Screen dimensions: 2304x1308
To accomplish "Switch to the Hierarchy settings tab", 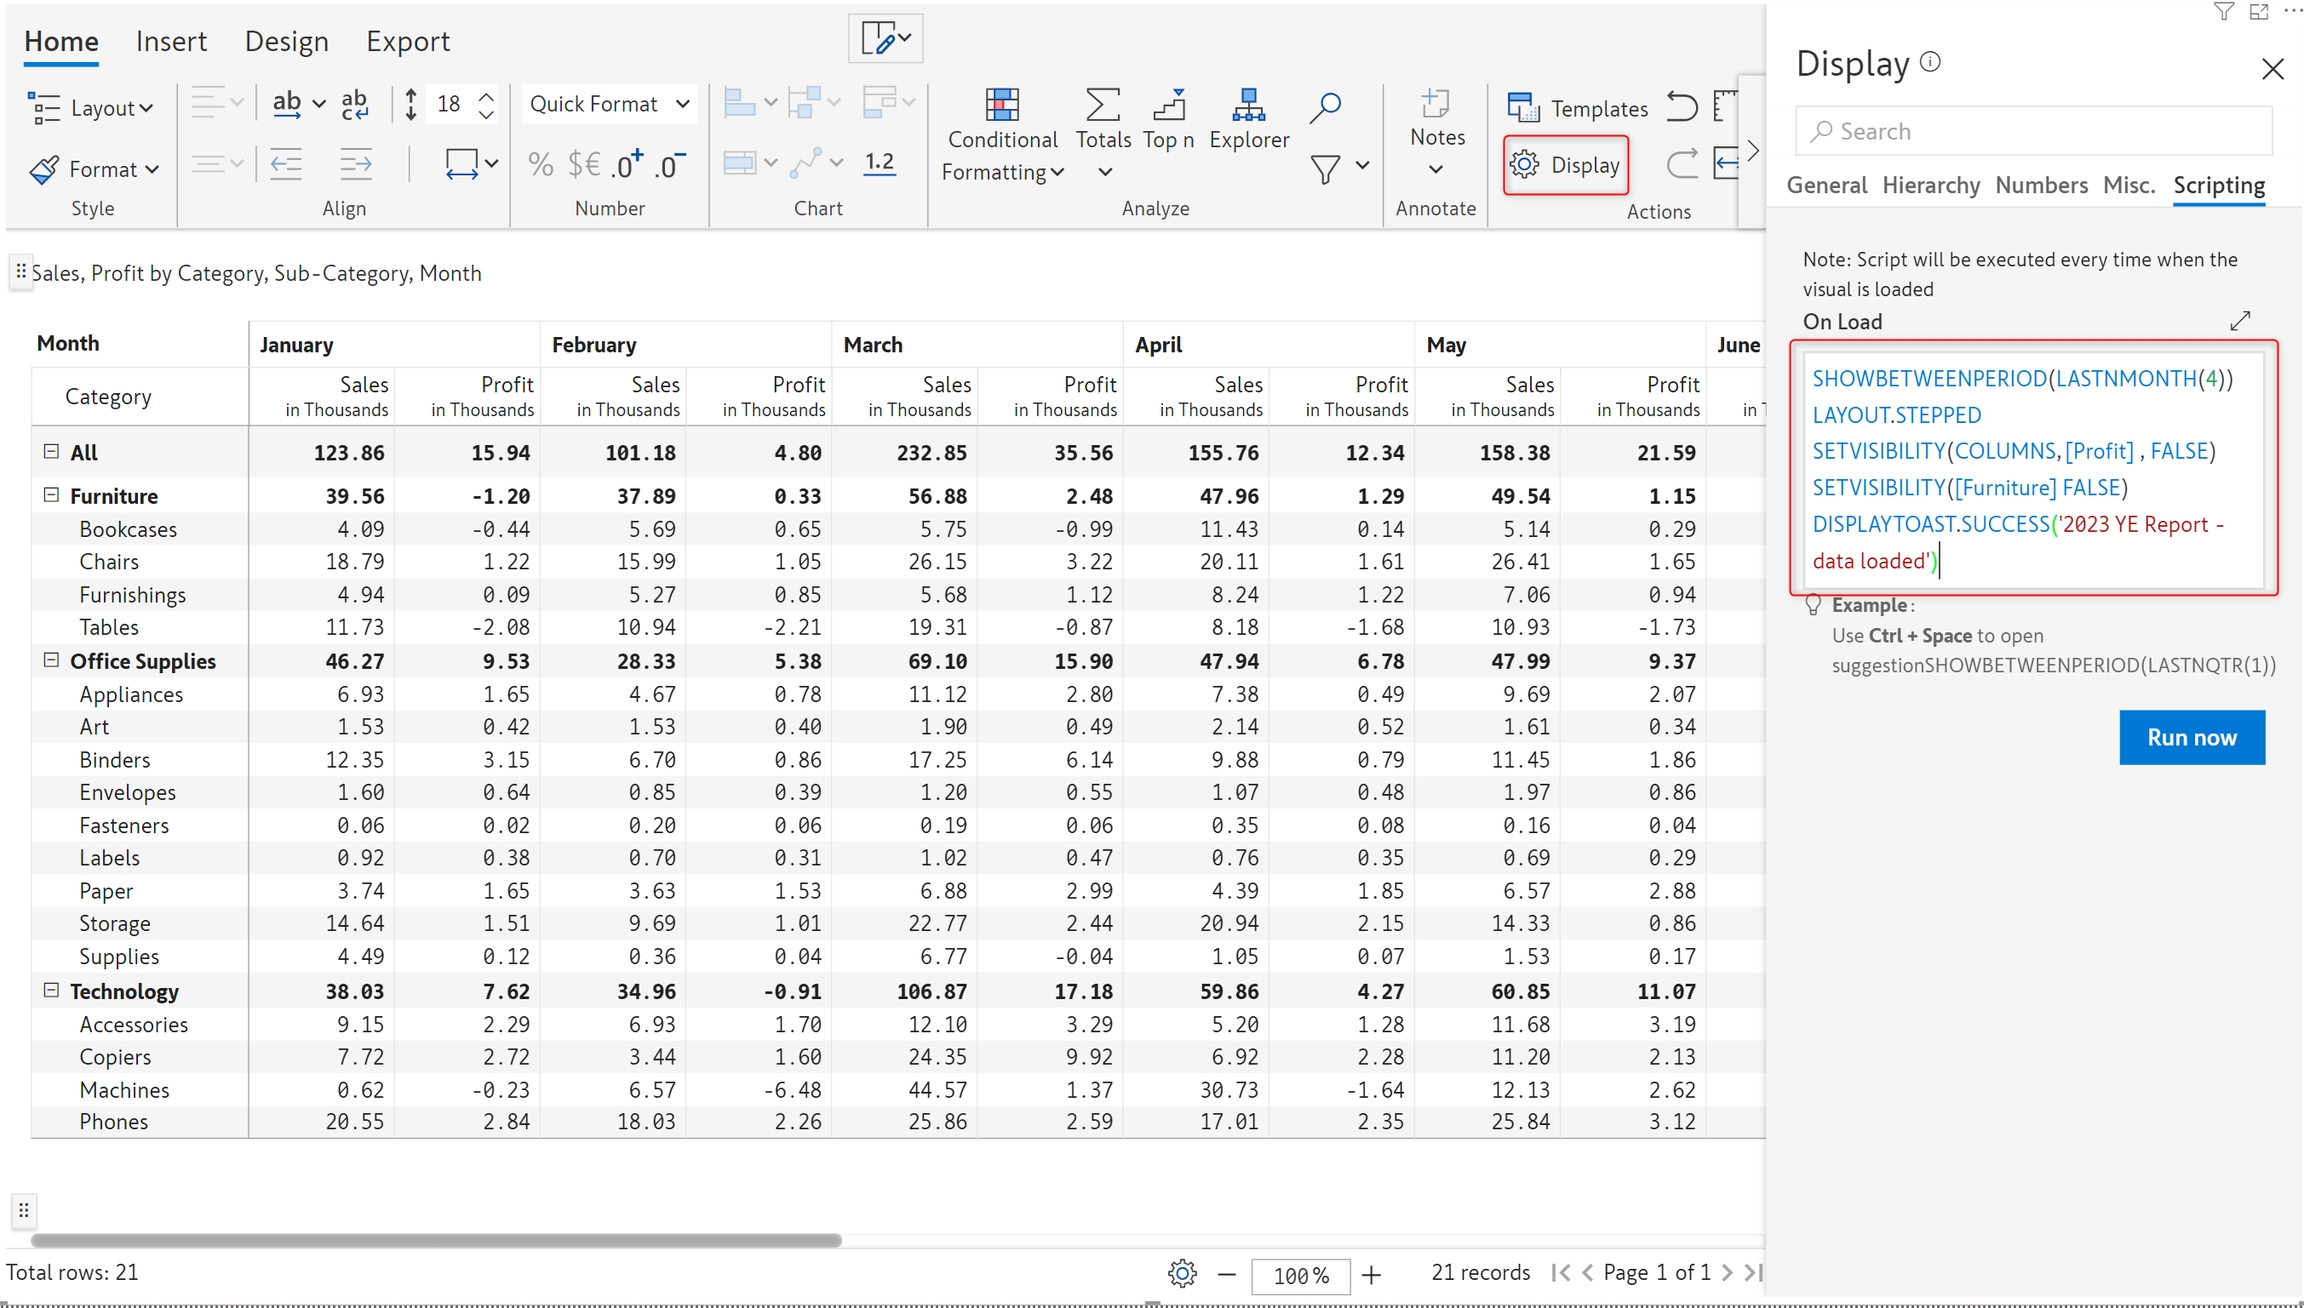I will pos(1930,185).
